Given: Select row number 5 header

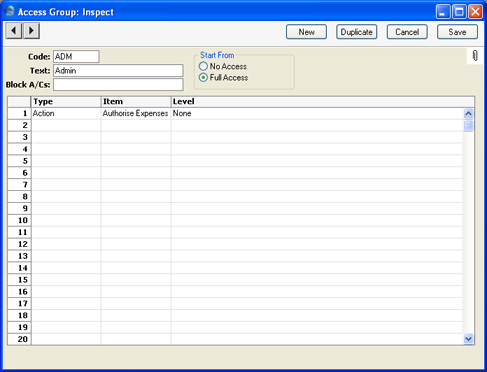Looking at the screenshot, I should pos(19,161).
